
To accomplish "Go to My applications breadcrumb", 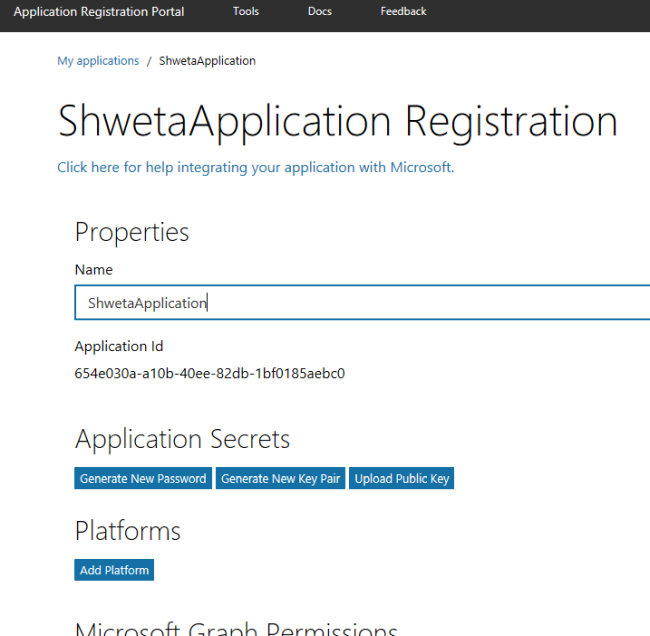I will 98,61.
